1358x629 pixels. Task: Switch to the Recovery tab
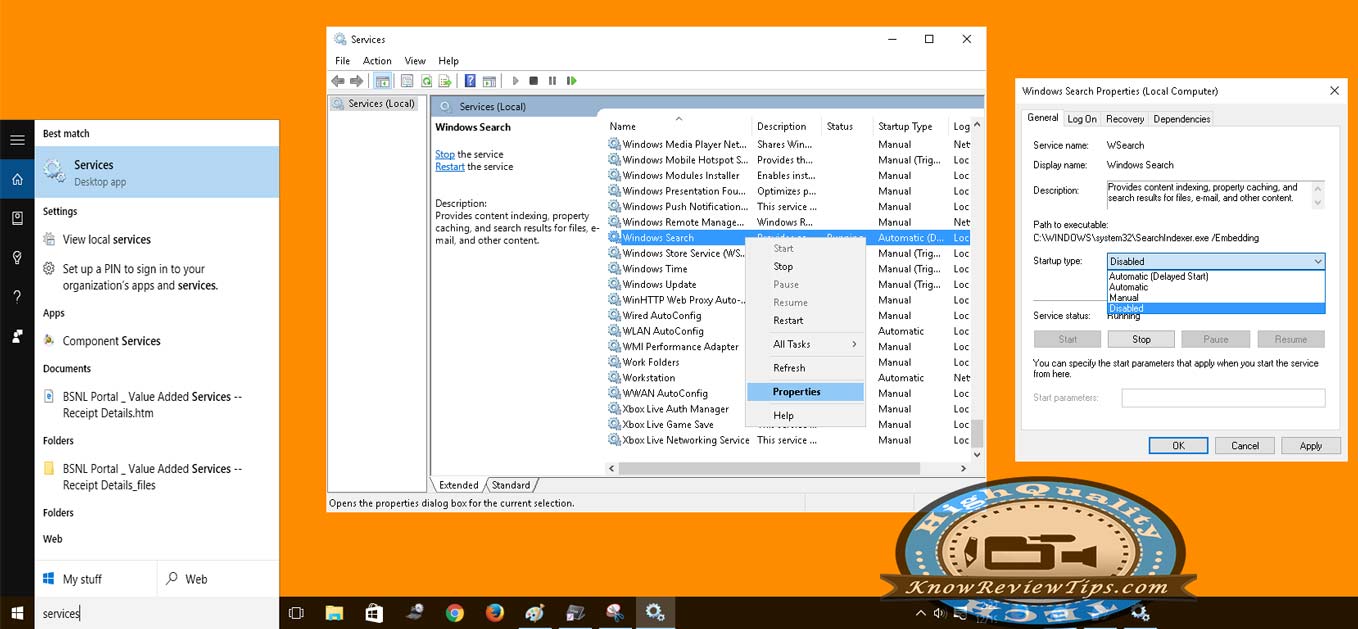coord(1124,118)
